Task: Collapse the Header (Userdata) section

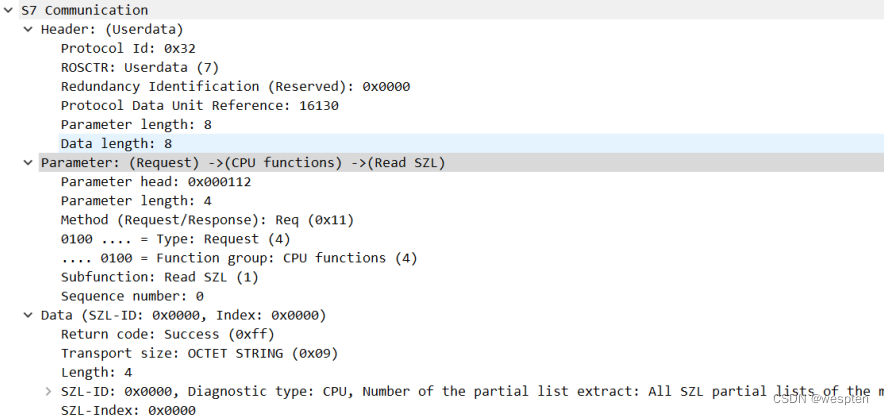Action: tap(28, 29)
